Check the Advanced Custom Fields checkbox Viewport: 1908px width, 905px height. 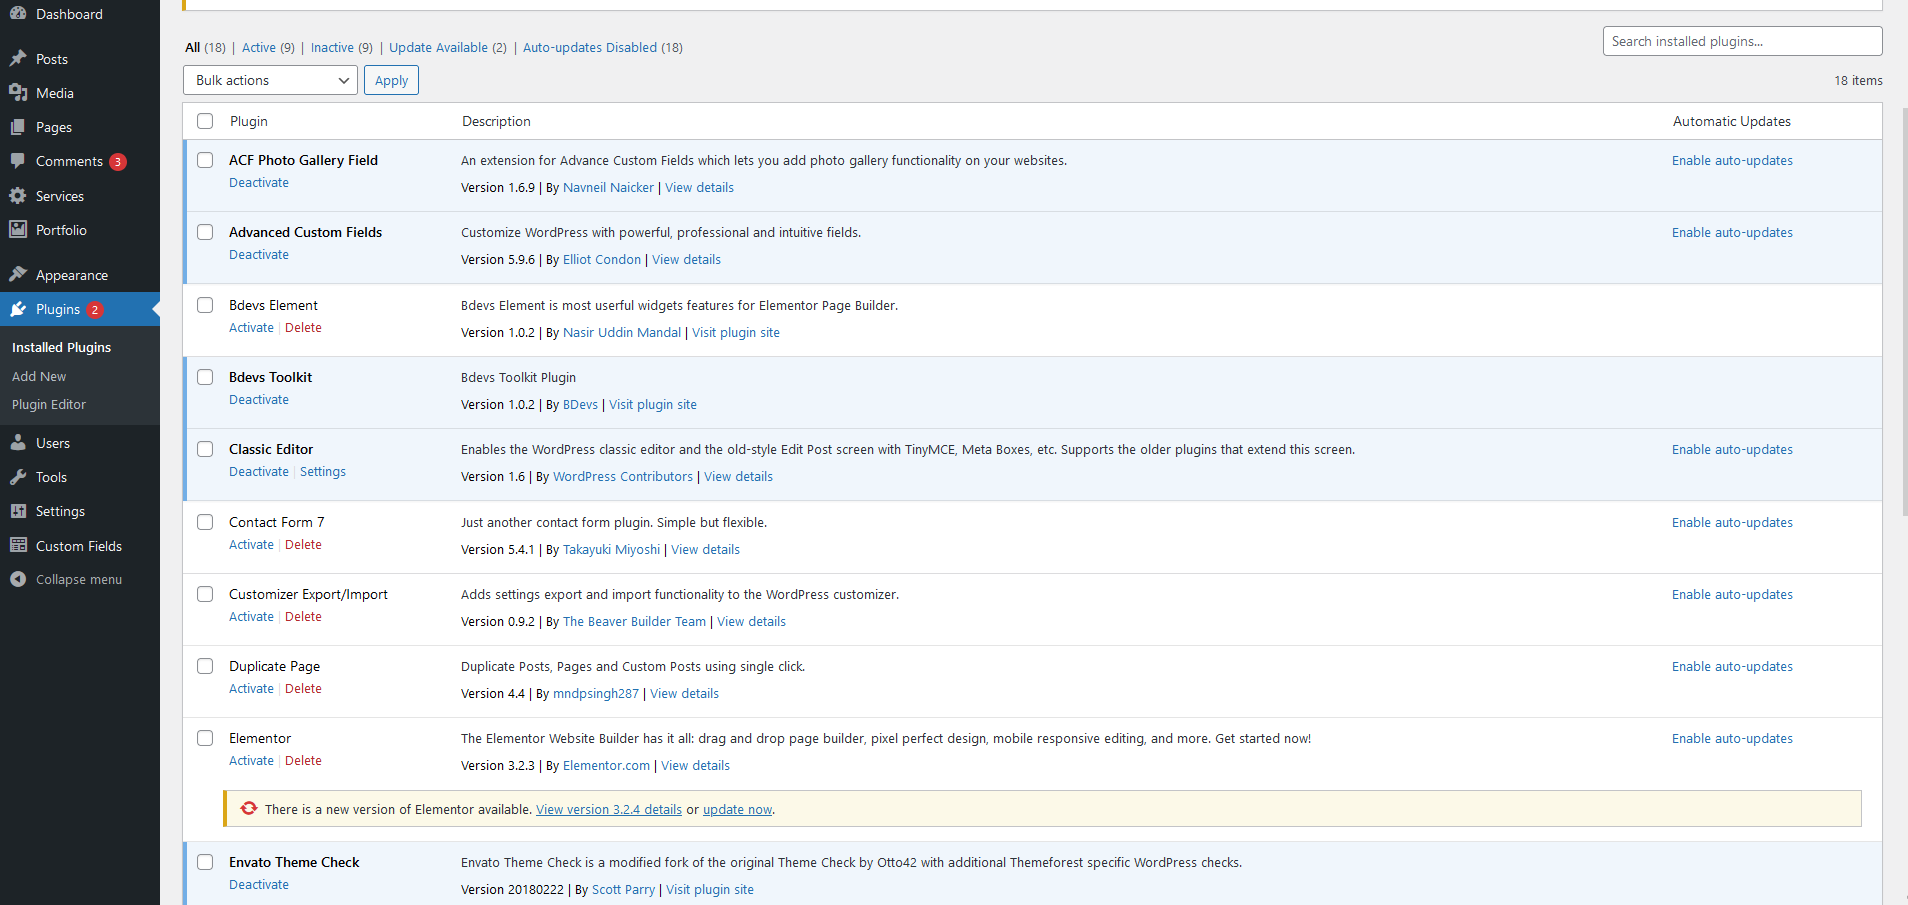point(205,232)
